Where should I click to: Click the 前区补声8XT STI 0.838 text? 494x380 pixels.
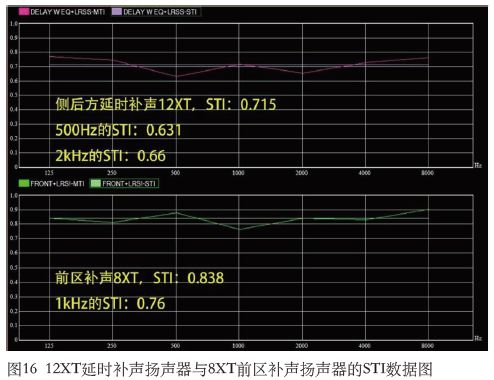tap(139, 278)
